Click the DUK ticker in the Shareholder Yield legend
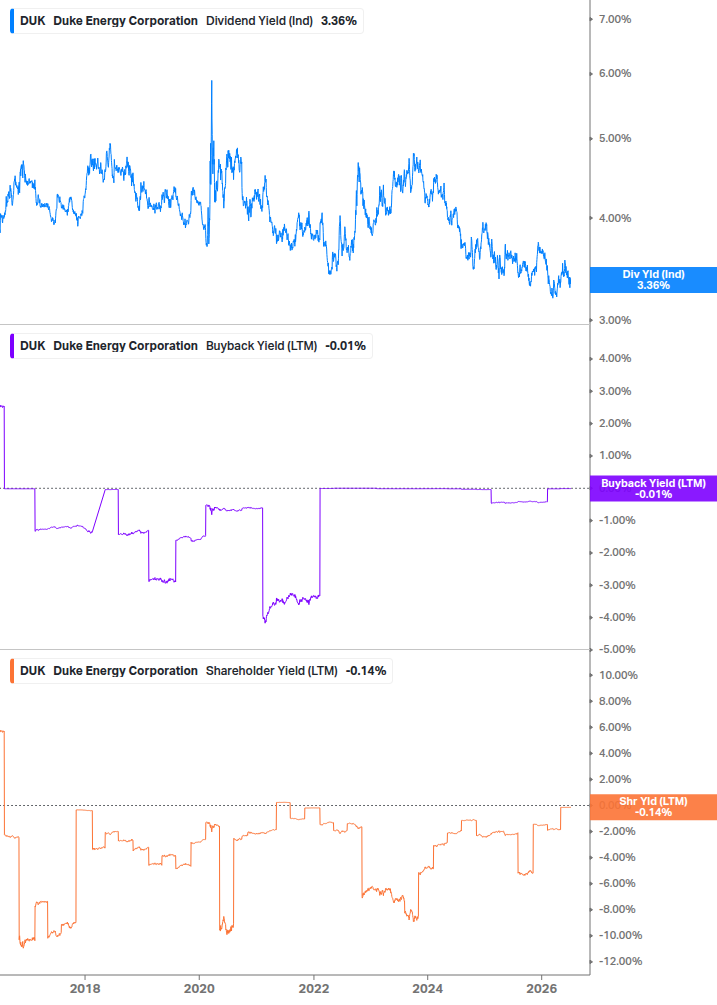The width and height of the screenshot is (717, 1005). click(33, 671)
